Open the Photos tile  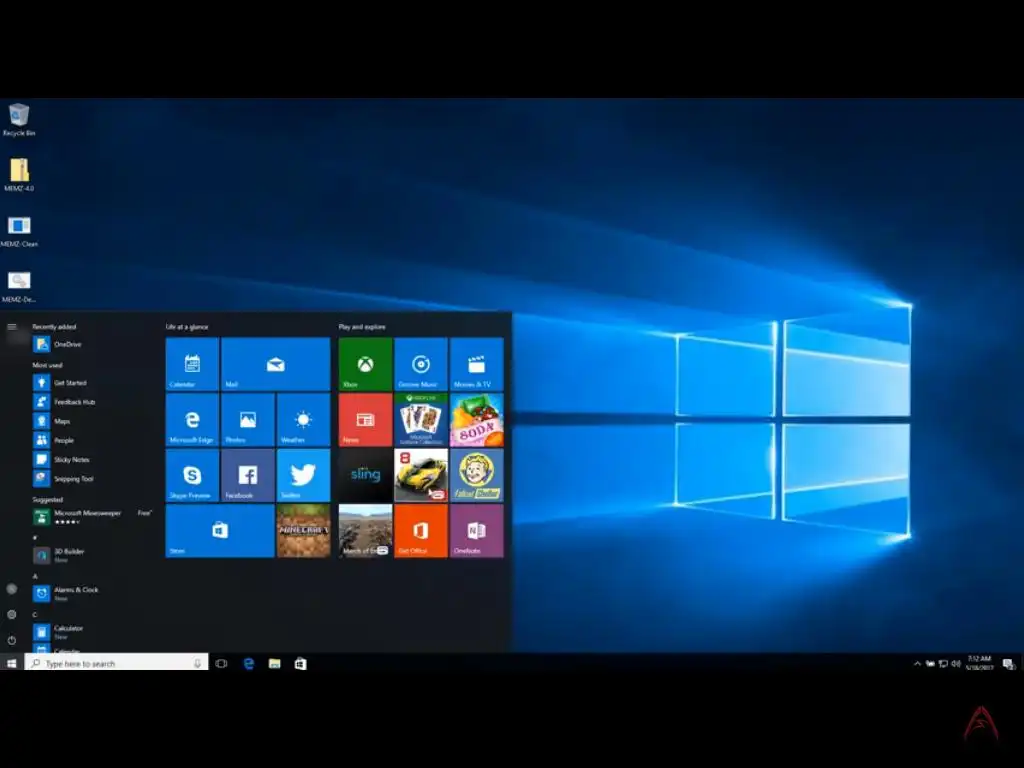coord(248,419)
